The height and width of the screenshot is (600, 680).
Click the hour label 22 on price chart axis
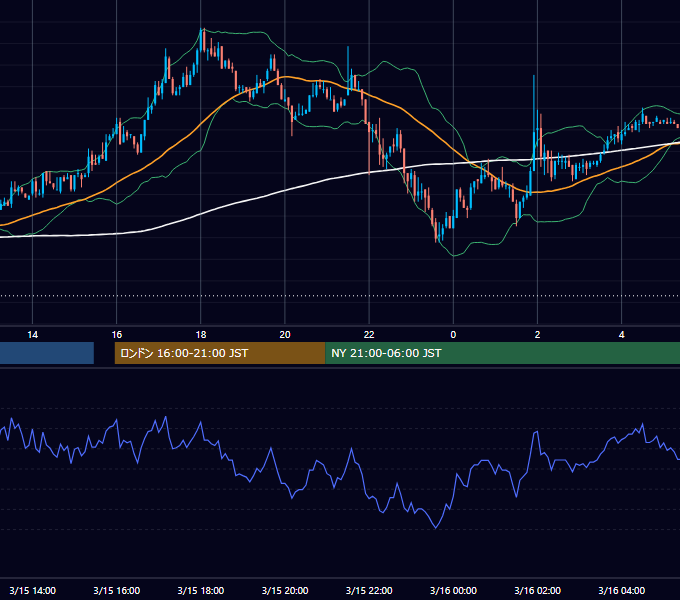pyautogui.click(x=369, y=335)
